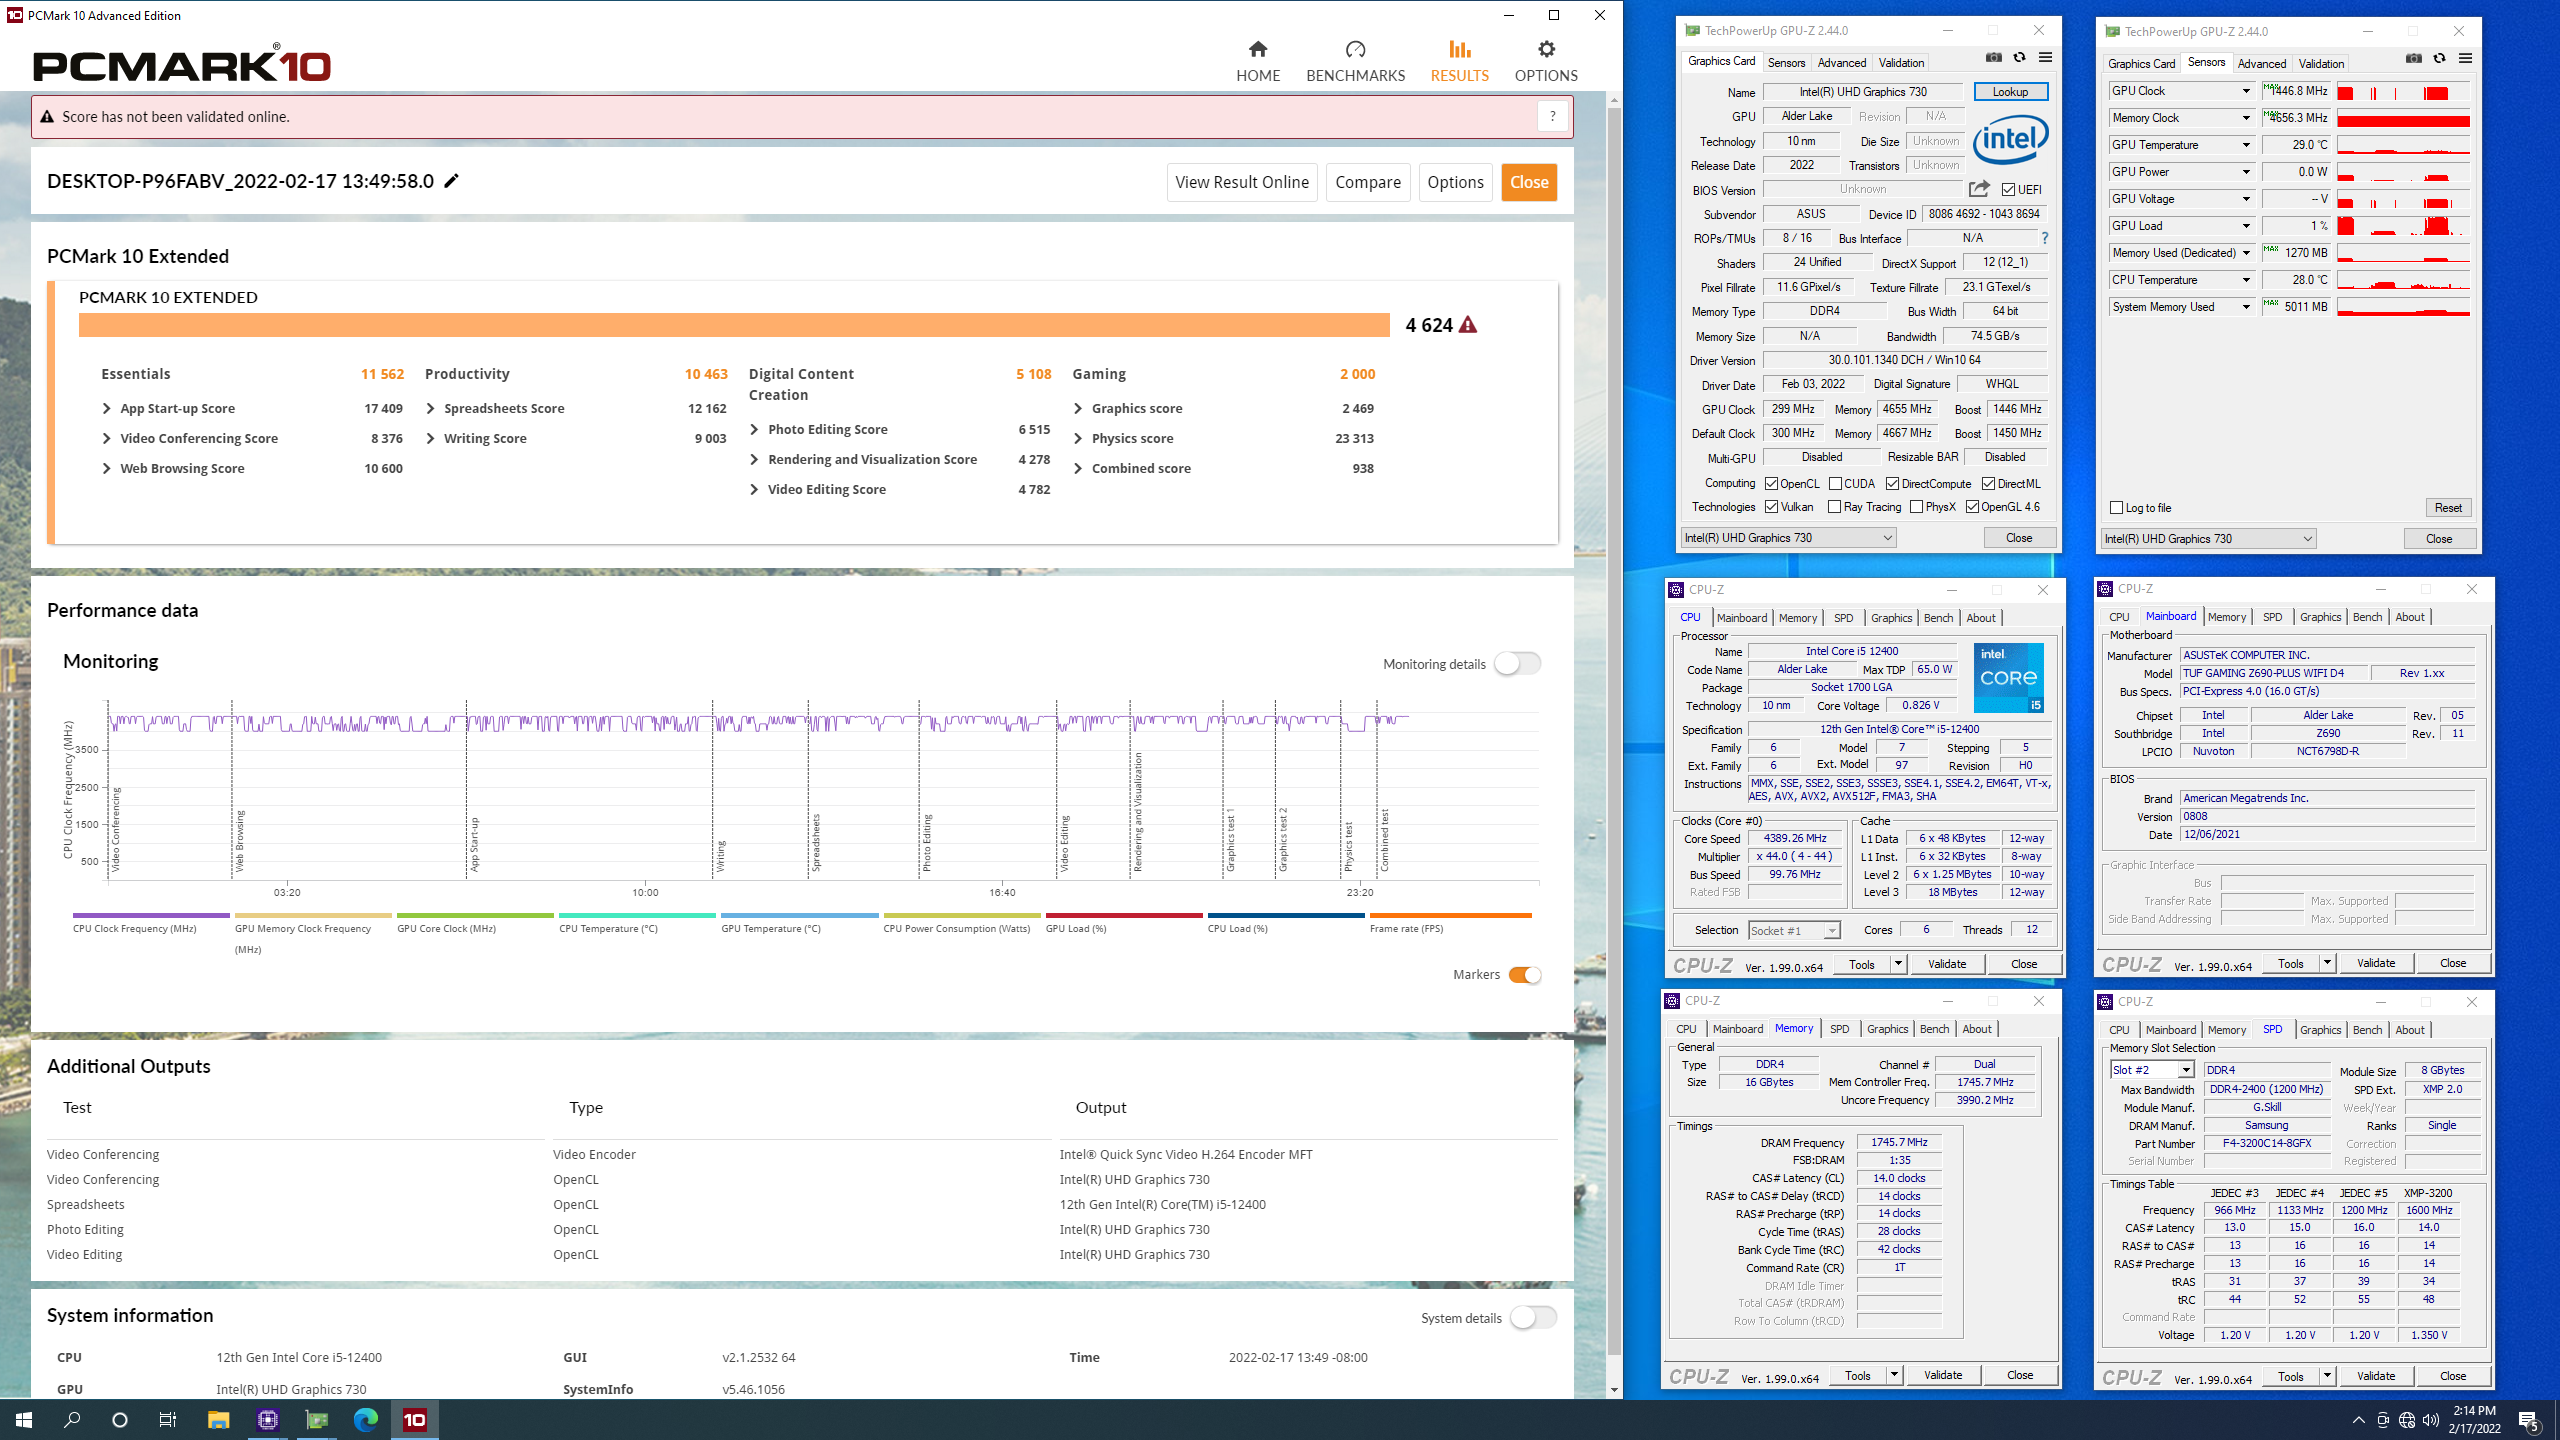The image size is (2560, 1440).
Task: Open GPU Clock sensor dropdown
Action: pos(2245,91)
